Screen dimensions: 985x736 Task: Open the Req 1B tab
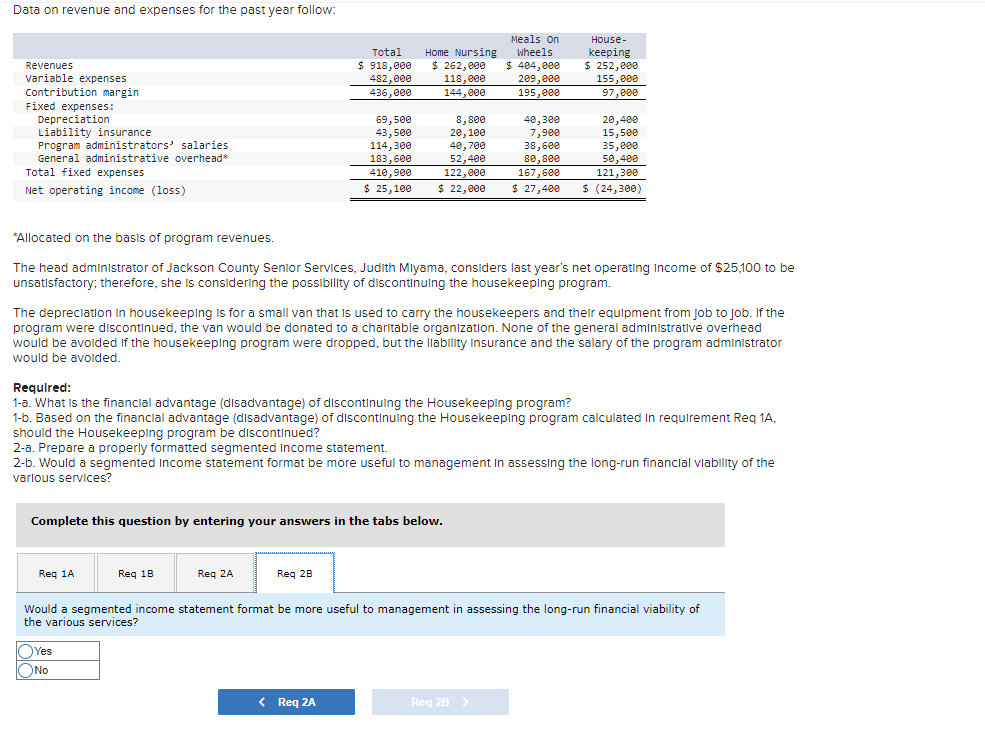[x=136, y=573]
